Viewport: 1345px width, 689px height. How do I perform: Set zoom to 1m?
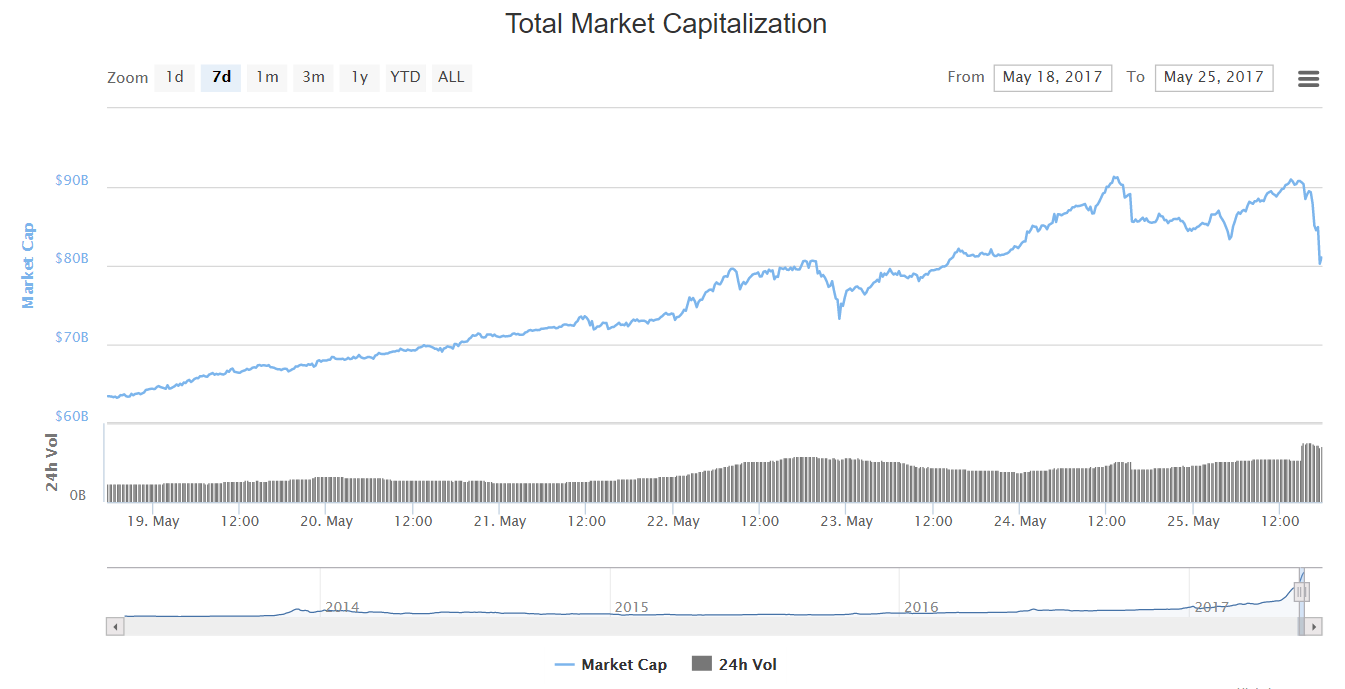(267, 77)
